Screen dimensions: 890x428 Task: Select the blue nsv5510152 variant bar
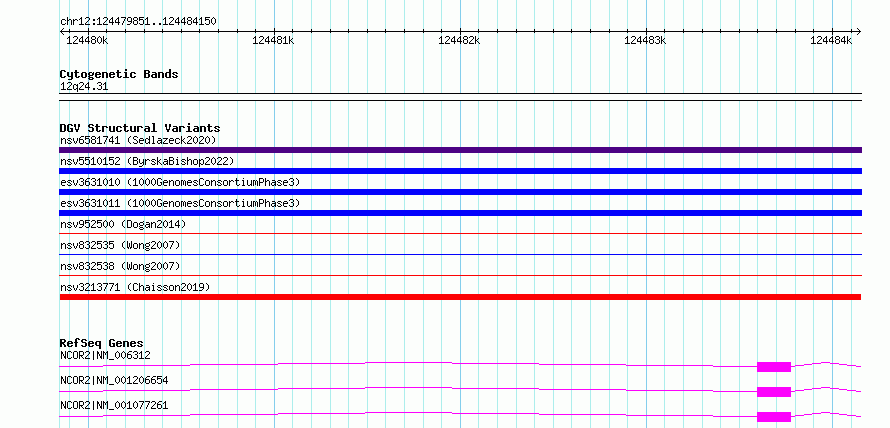click(460, 171)
